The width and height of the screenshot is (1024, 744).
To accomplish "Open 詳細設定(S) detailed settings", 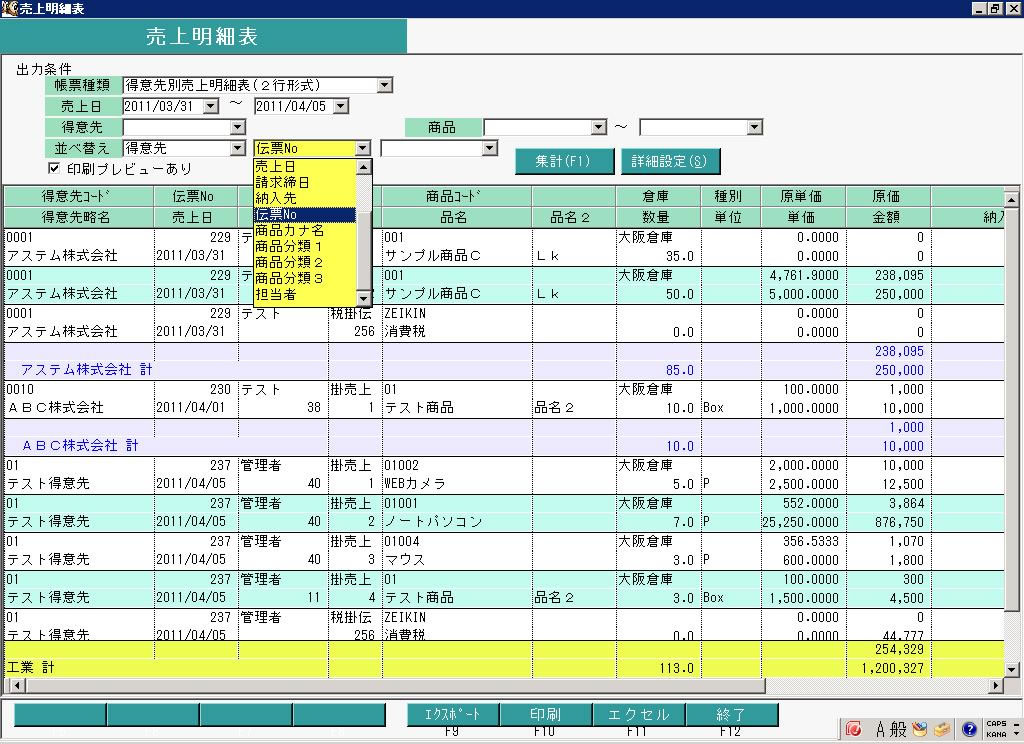I will click(x=670, y=161).
